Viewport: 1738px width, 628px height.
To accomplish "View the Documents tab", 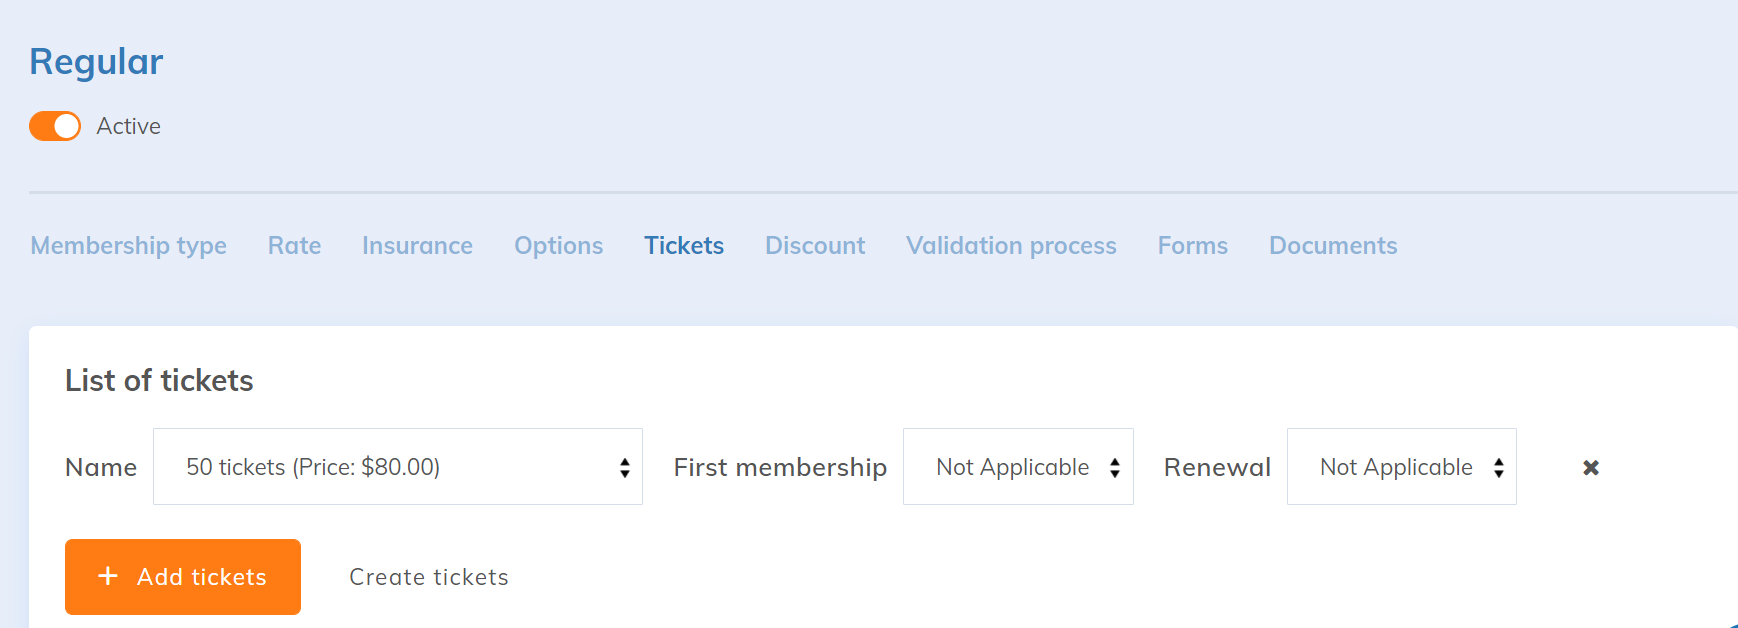I will 1333,246.
